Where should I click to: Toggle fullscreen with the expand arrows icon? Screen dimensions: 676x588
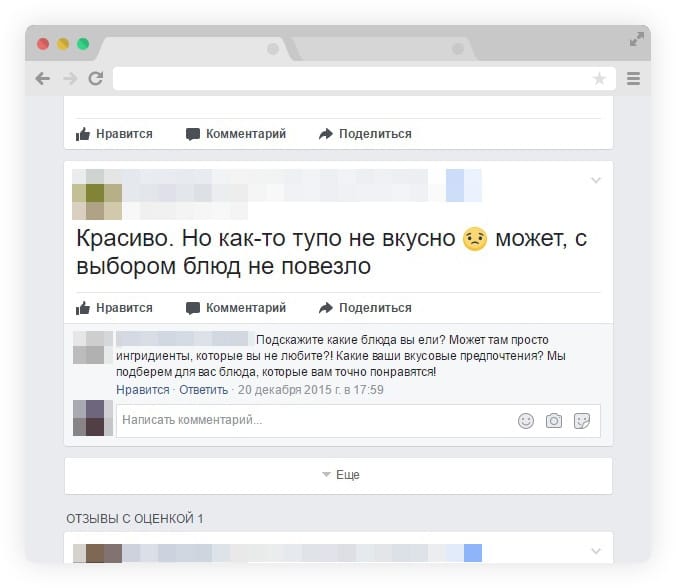637,40
